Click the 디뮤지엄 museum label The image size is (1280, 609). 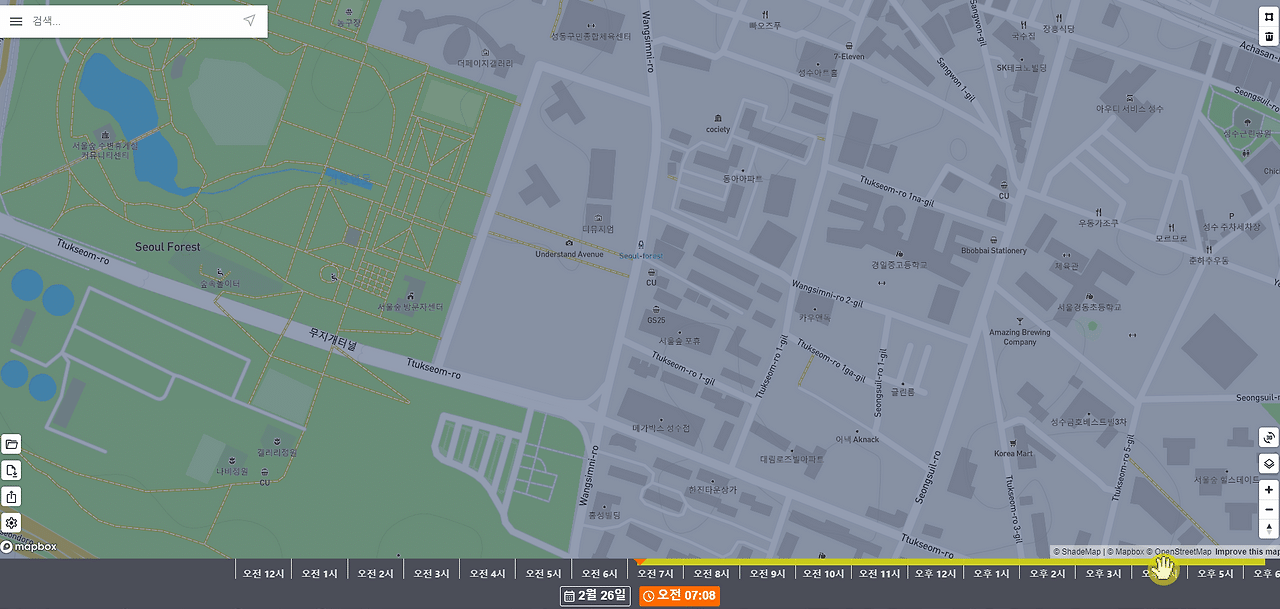[x=598, y=229]
